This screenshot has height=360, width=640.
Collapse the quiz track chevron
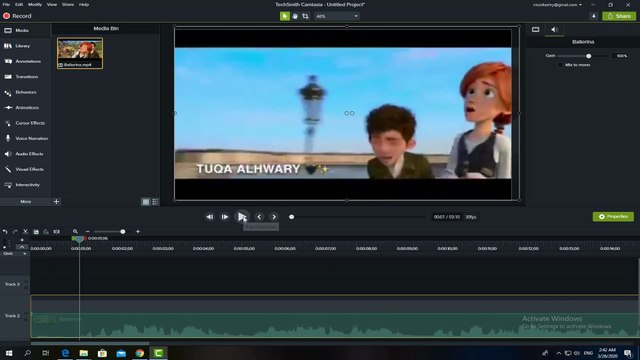[x=22, y=247]
